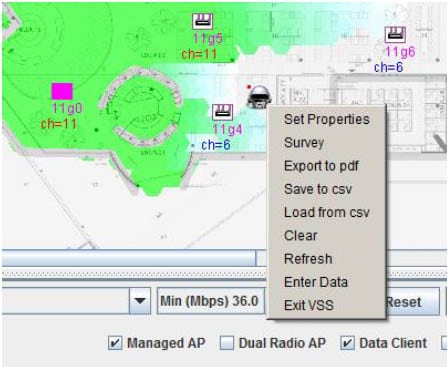Click the Reset button
This screenshot has width=448, height=367.
click(x=413, y=302)
